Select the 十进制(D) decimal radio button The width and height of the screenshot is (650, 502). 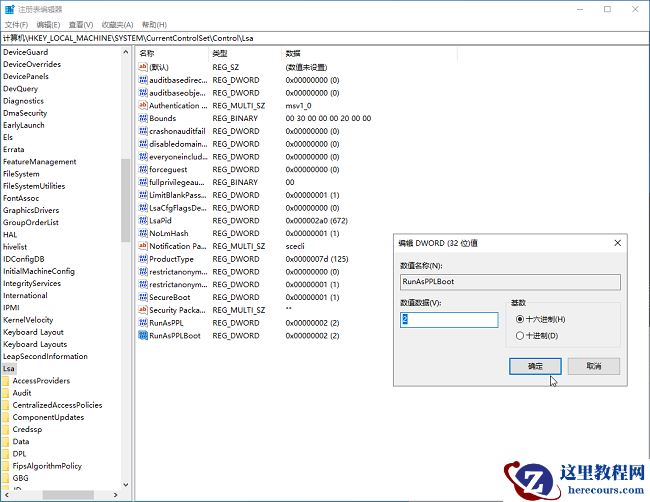(x=520, y=336)
